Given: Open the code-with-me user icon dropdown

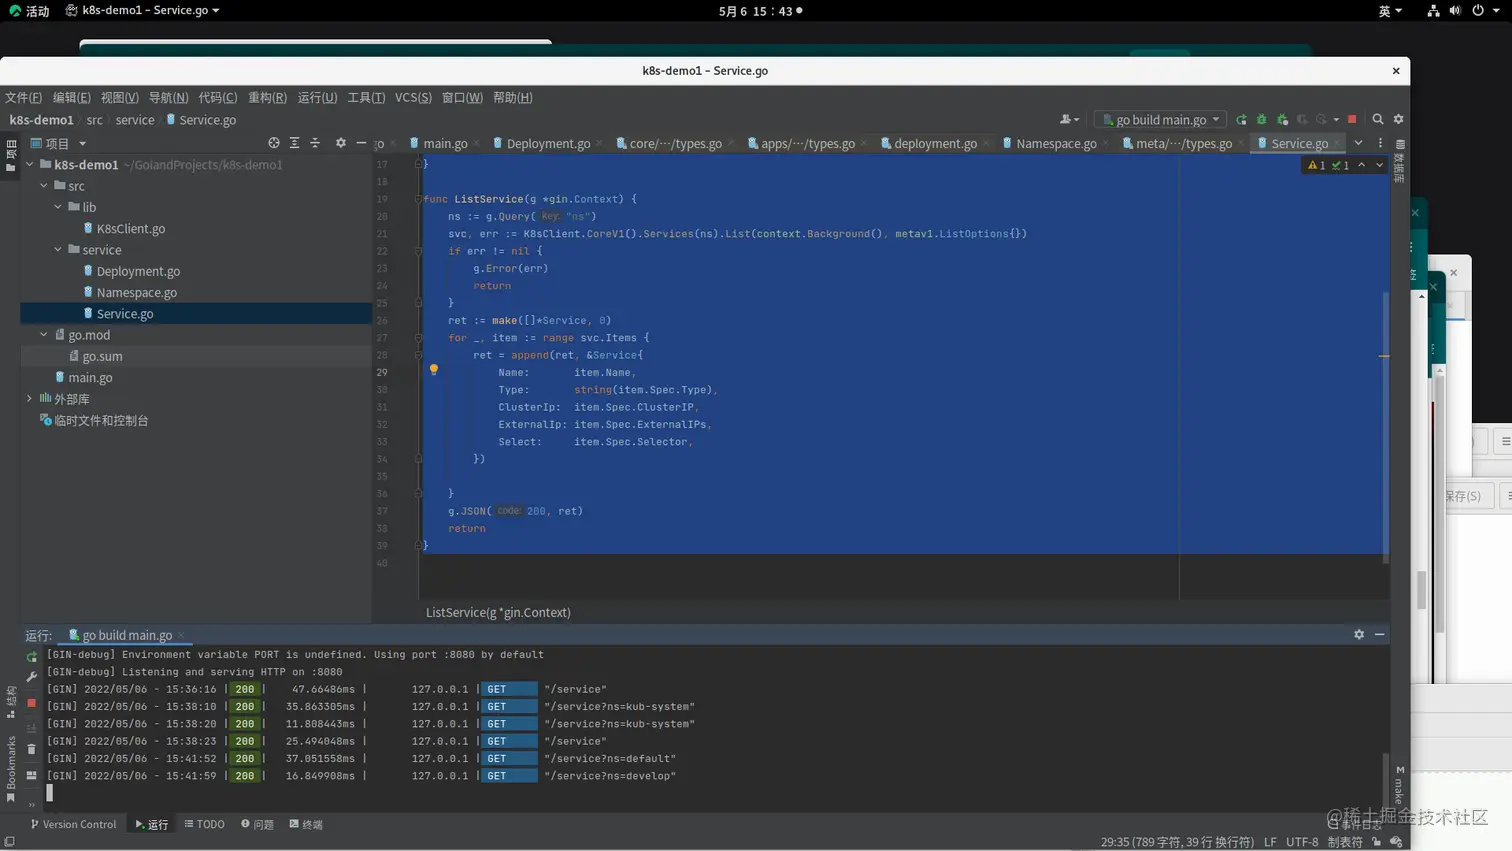Looking at the screenshot, I should click(1069, 119).
